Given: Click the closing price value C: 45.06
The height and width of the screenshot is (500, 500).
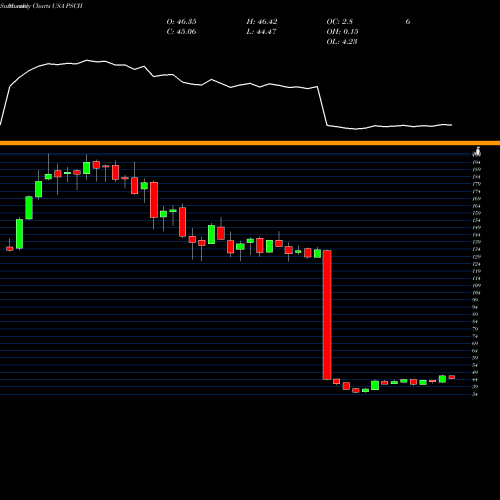Looking at the screenshot, I should 181,32.
